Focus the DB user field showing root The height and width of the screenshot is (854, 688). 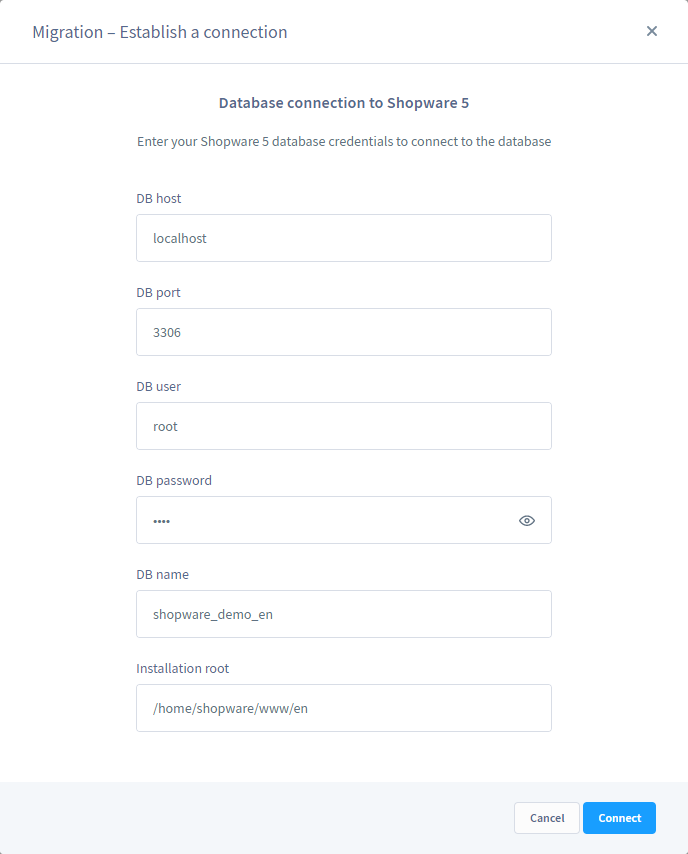pos(344,426)
